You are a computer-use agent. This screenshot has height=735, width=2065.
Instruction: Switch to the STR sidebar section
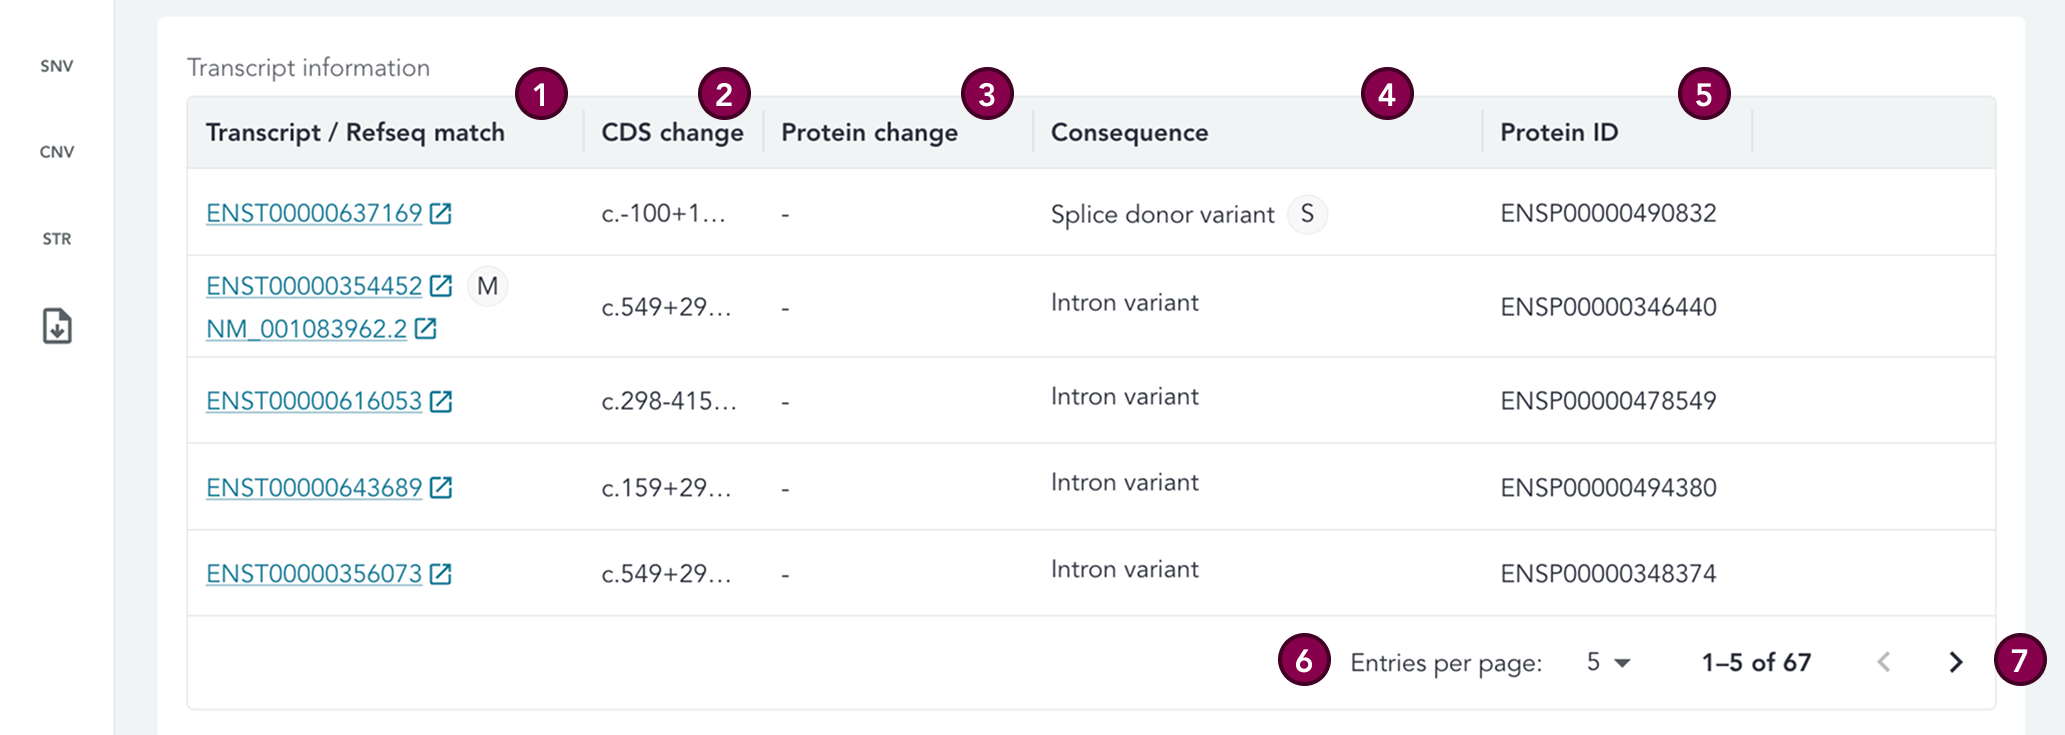(x=57, y=239)
